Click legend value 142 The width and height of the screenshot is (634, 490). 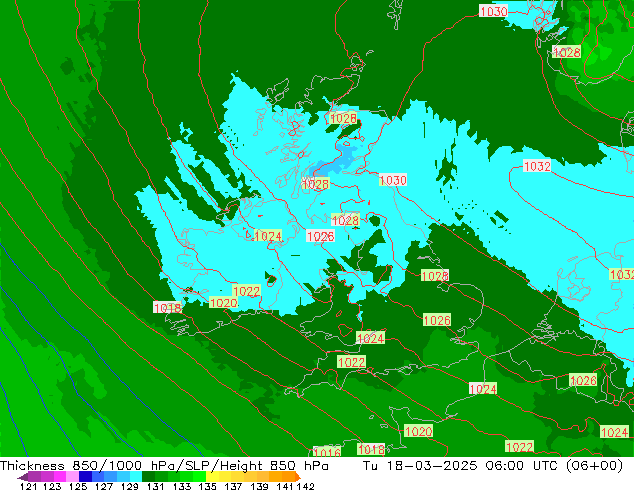306,486
